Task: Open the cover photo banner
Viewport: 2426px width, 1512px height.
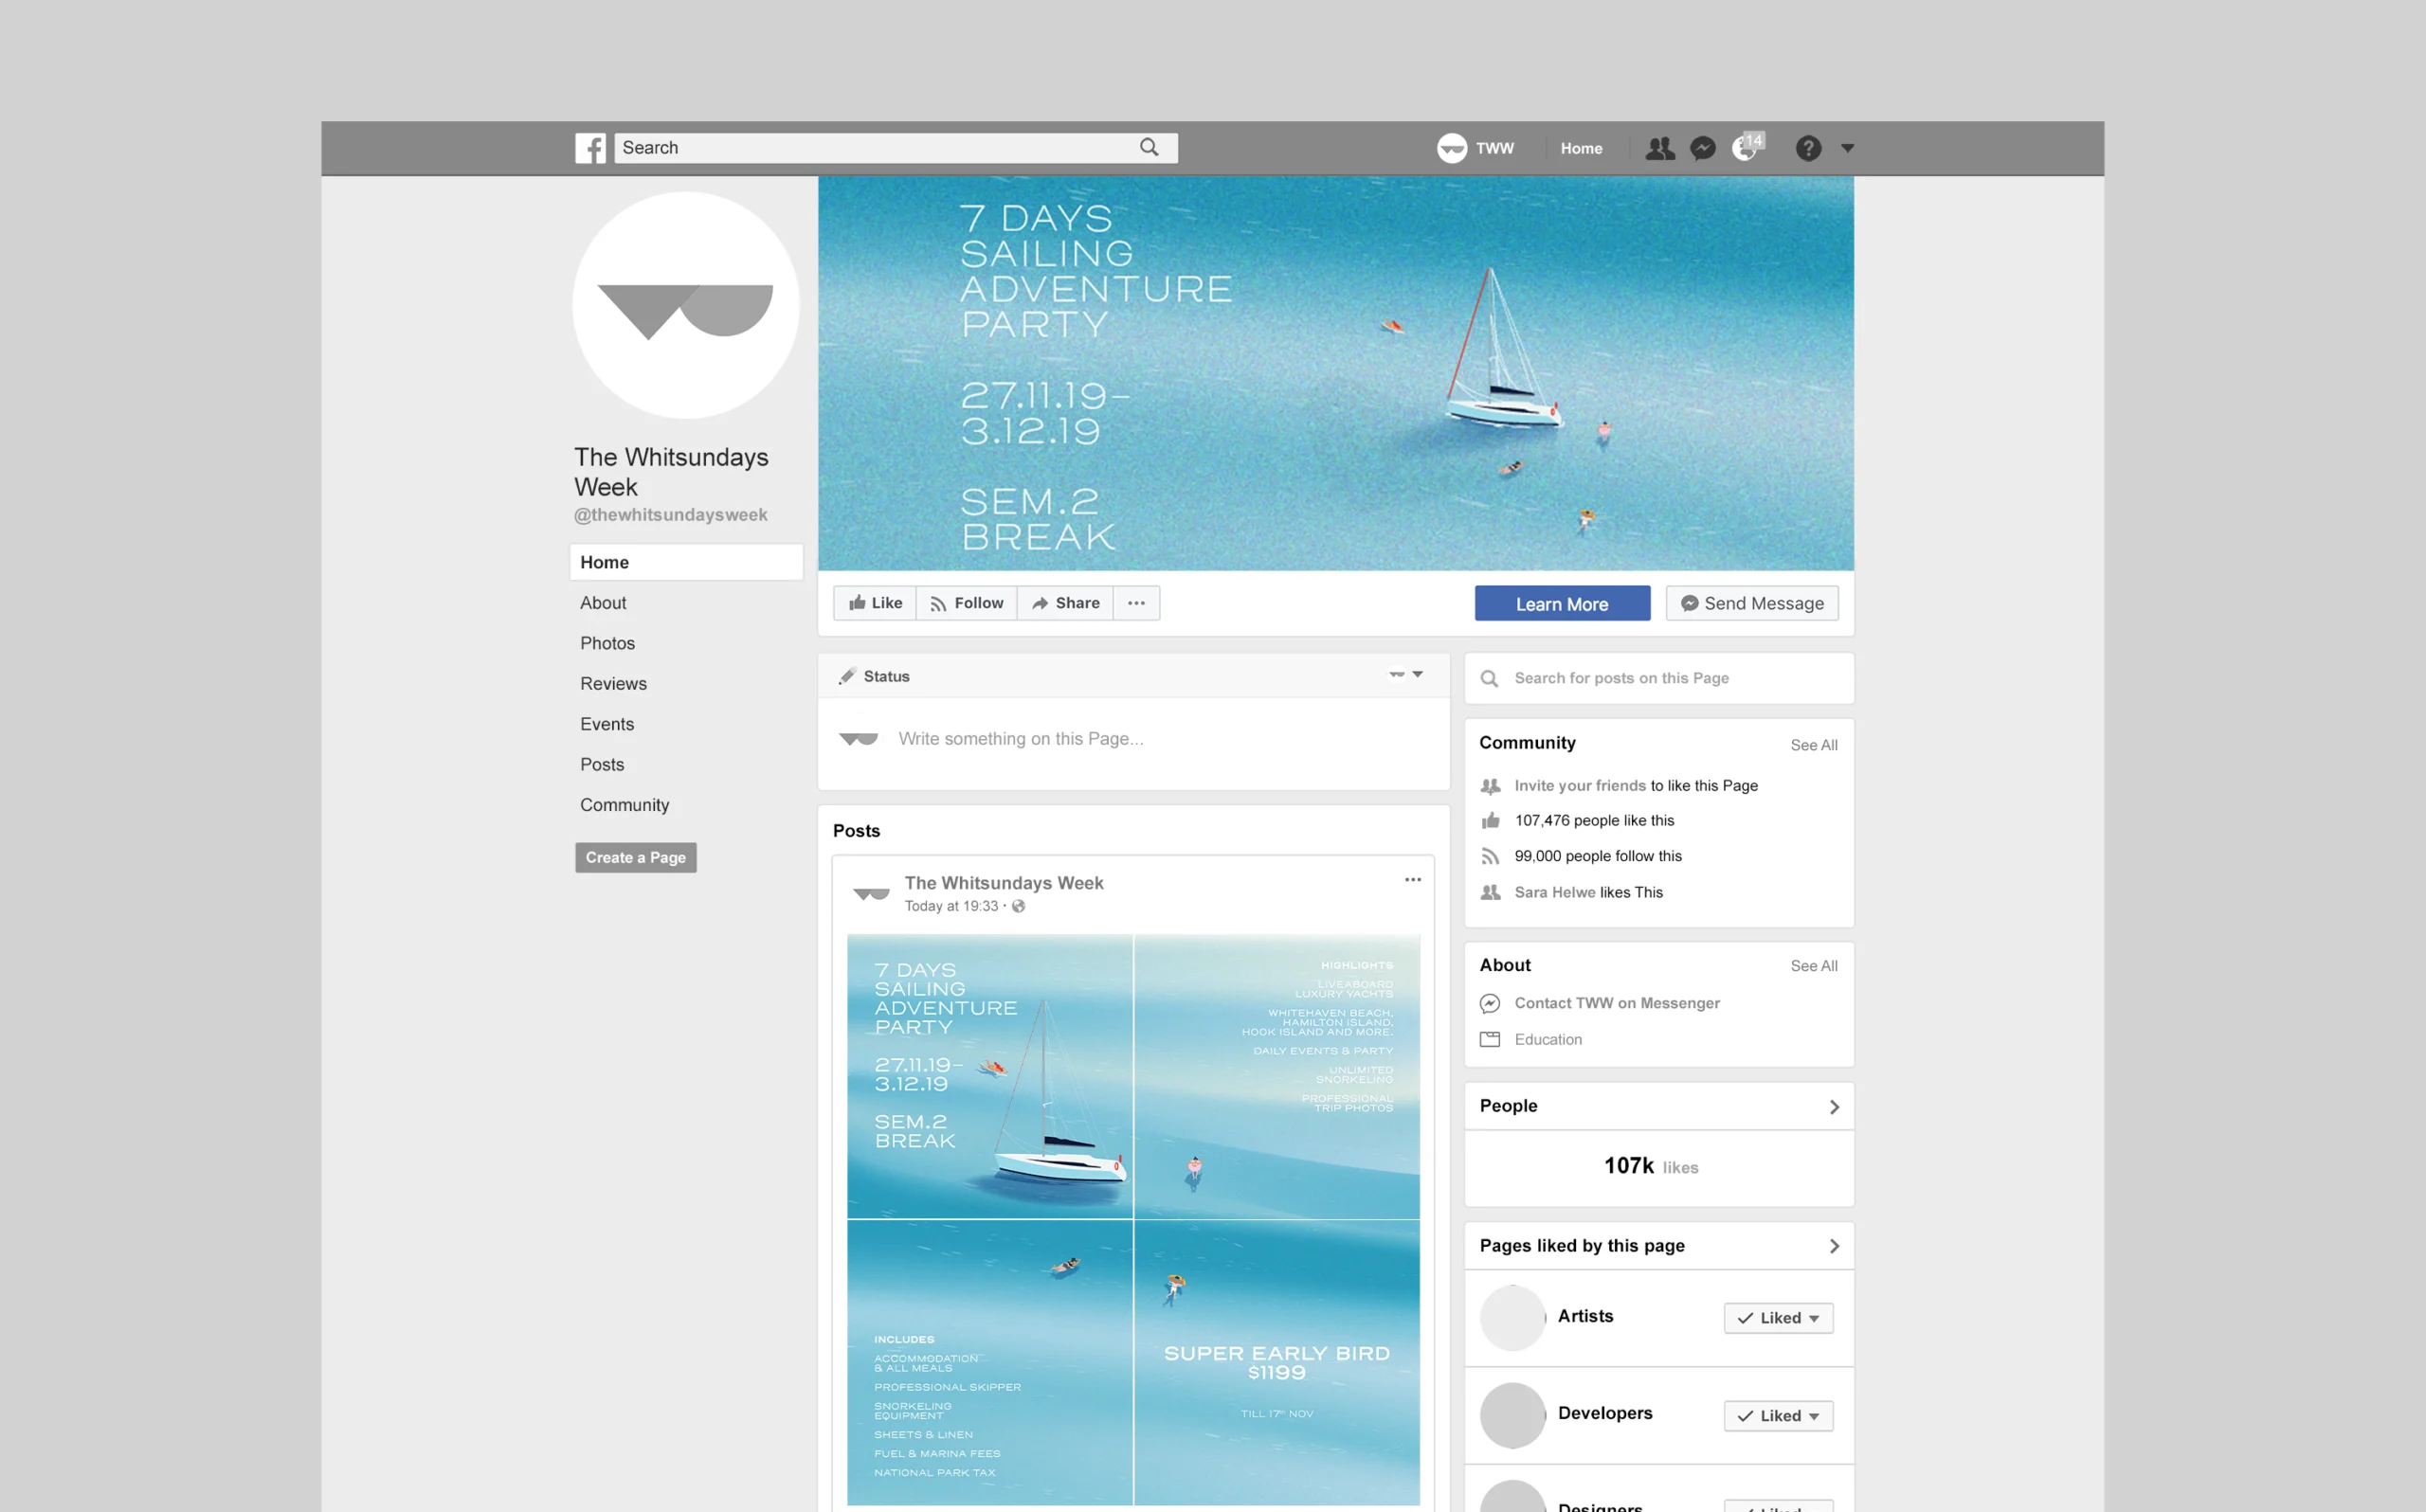Action: tap(1335, 373)
